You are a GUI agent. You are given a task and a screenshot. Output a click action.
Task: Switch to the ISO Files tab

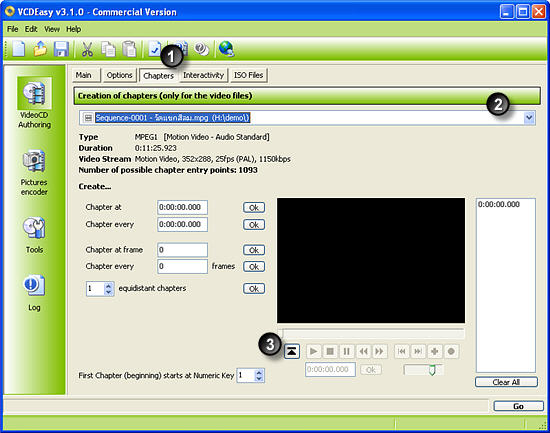[x=248, y=75]
